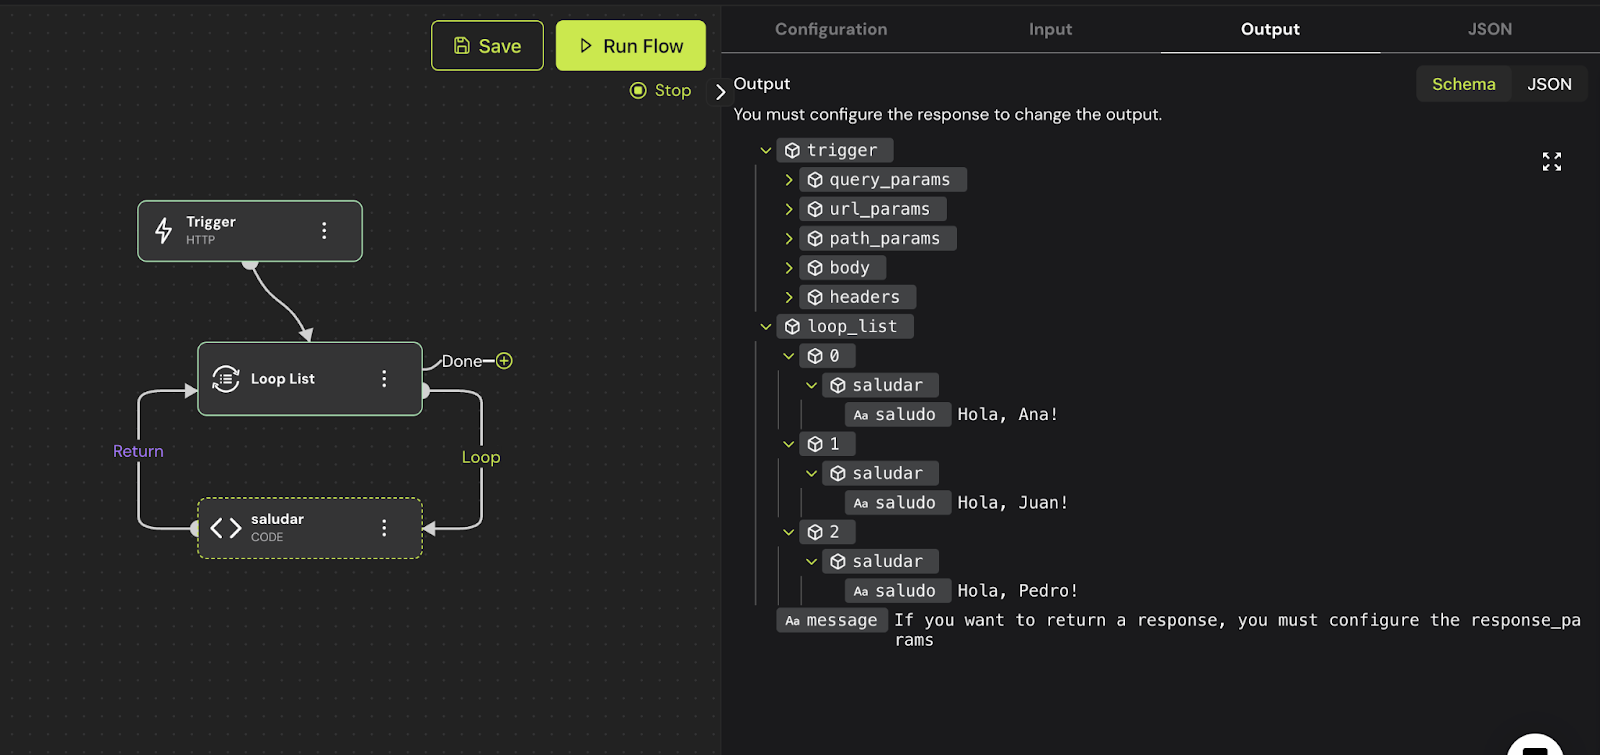The height and width of the screenshot is (755, 1600).
Task: Collapse the loop_list tree node
Action: [x=766, y=327]
